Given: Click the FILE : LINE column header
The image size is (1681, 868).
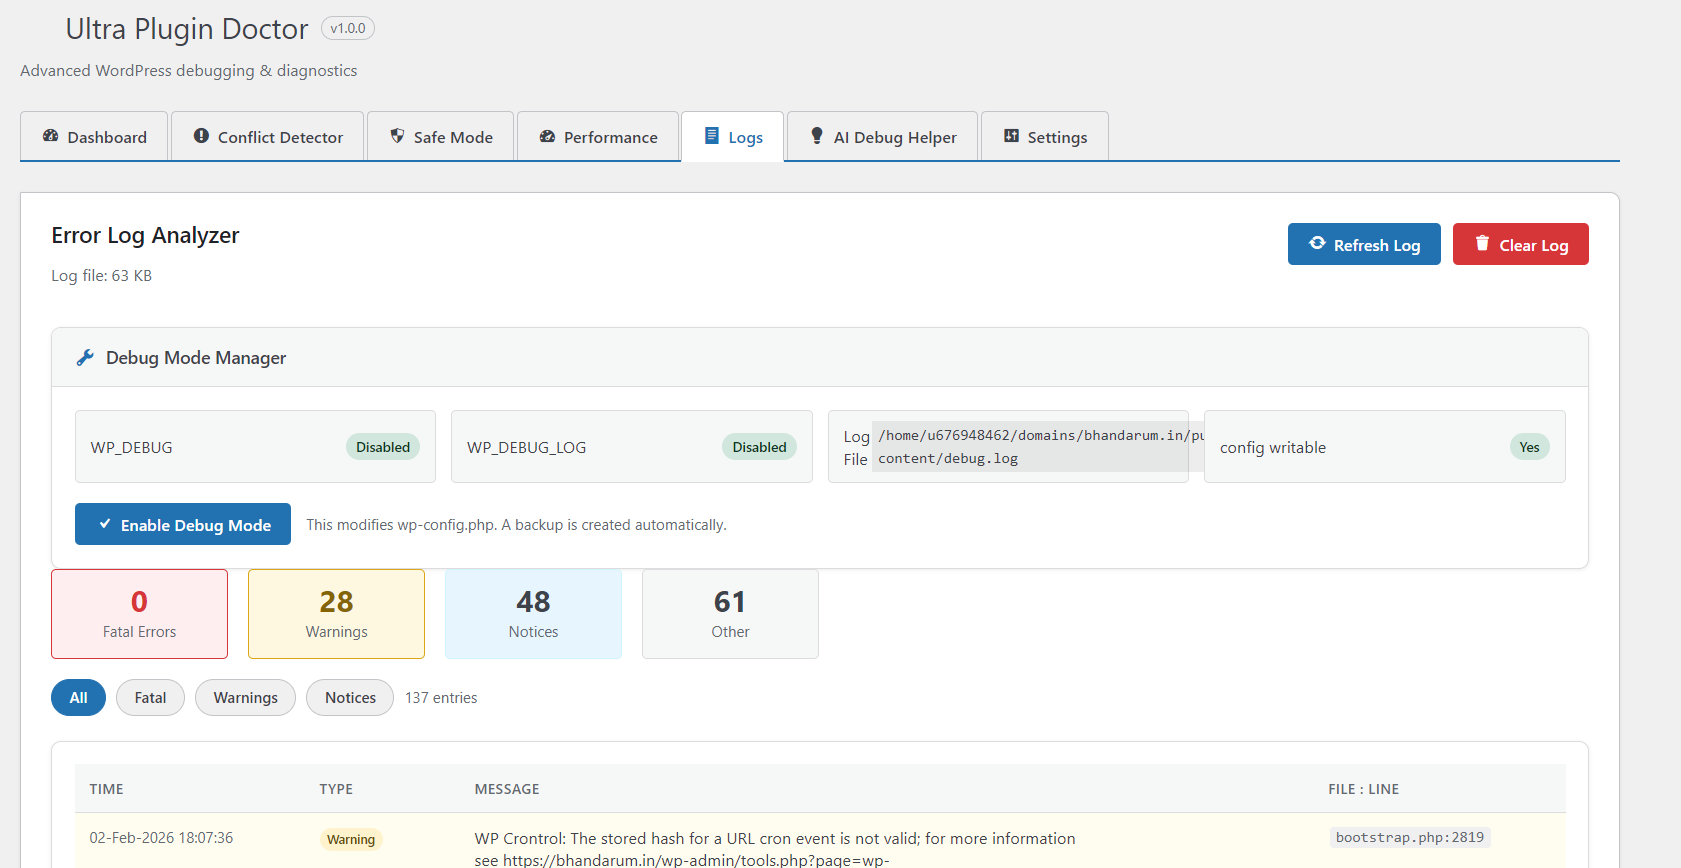Looking at the screenshot, I should coord(1363,789).
